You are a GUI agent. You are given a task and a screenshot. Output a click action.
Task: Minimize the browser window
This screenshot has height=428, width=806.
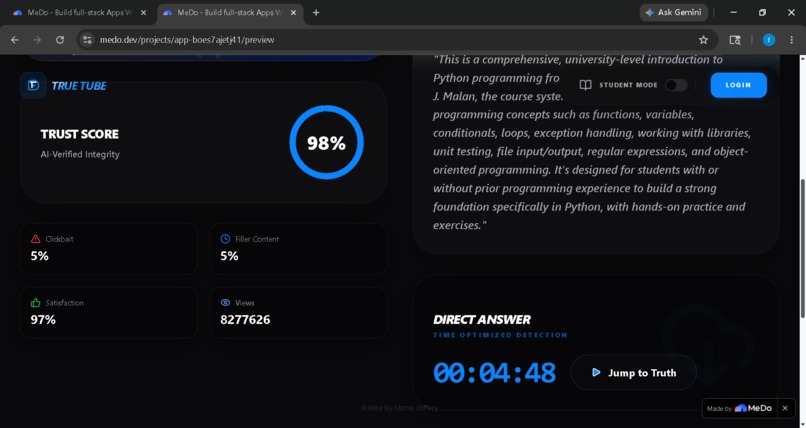tap(734, 12)
